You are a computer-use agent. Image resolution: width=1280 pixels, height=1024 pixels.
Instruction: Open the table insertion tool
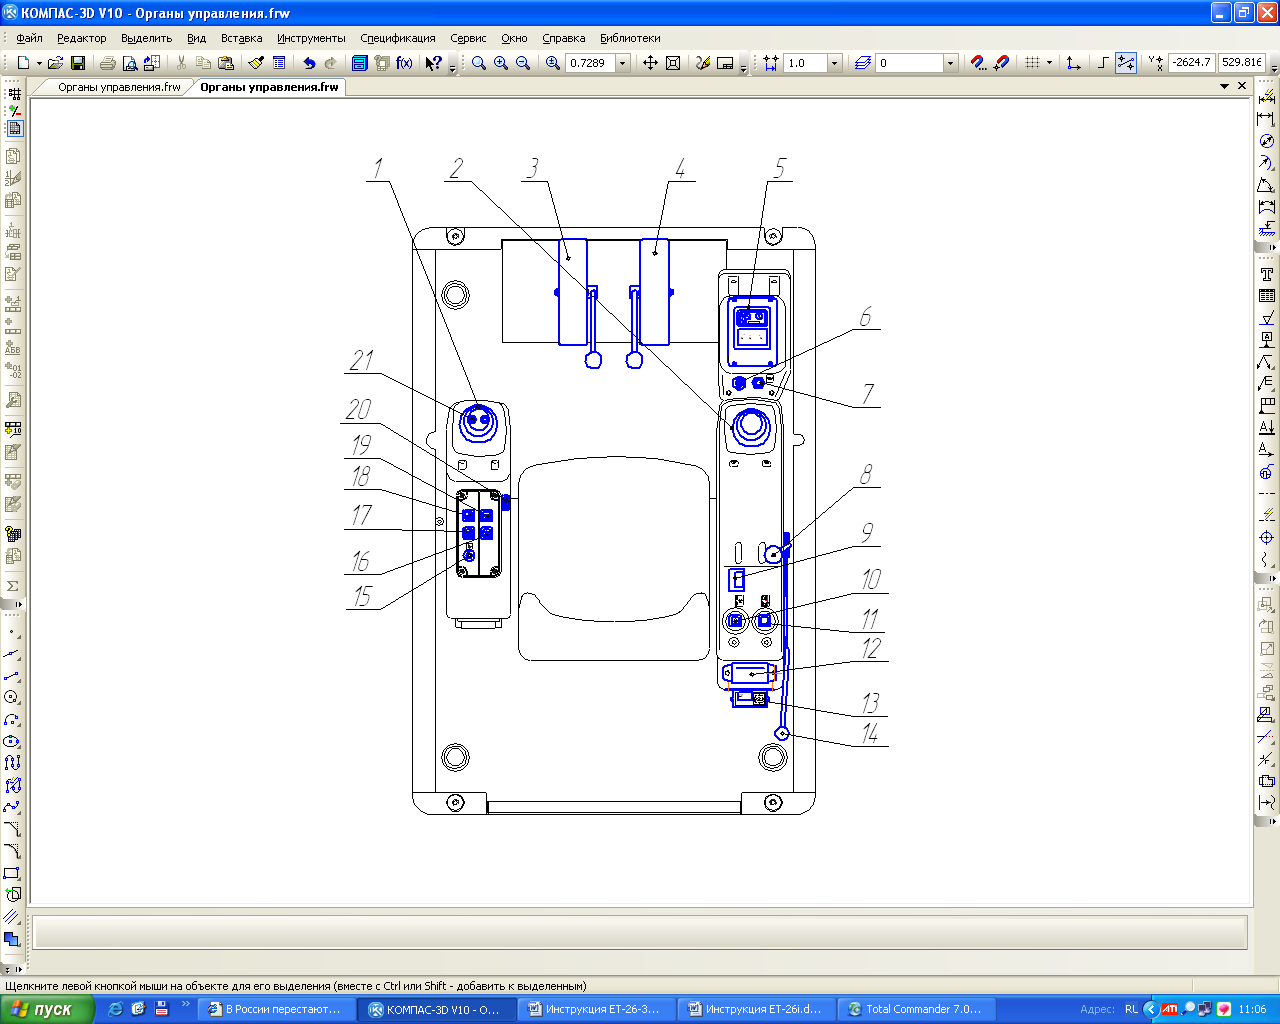(1267, 296)
